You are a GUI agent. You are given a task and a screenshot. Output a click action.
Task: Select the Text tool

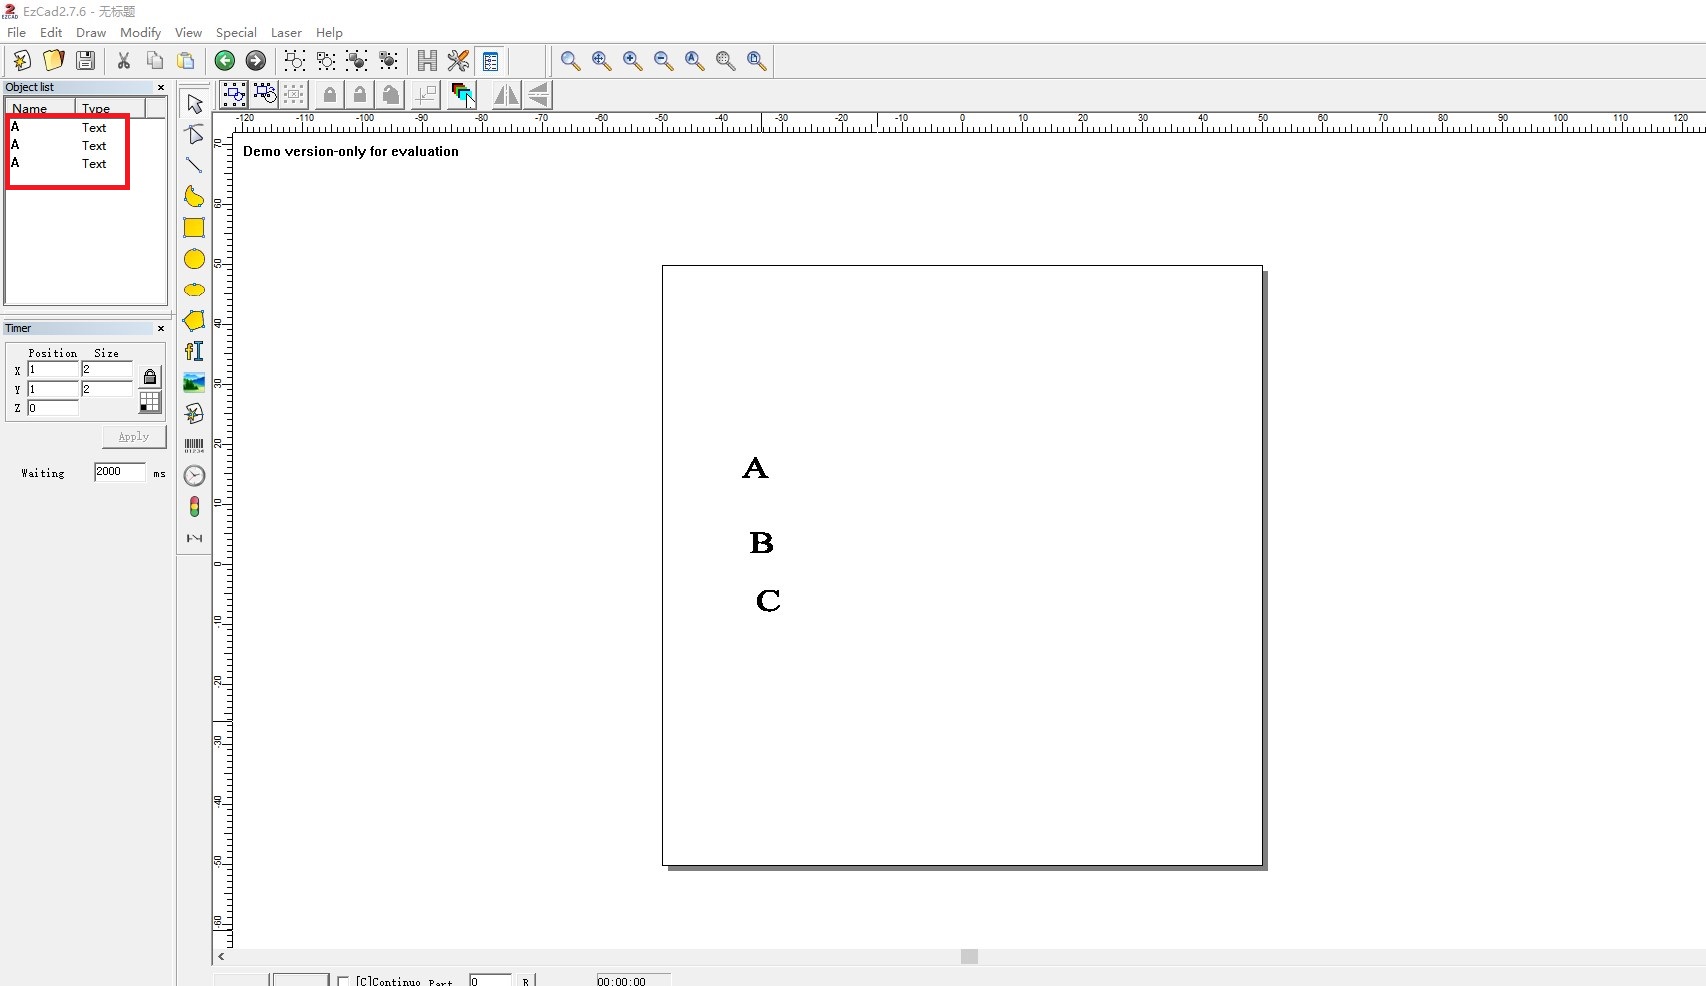(x=194, y=351)
